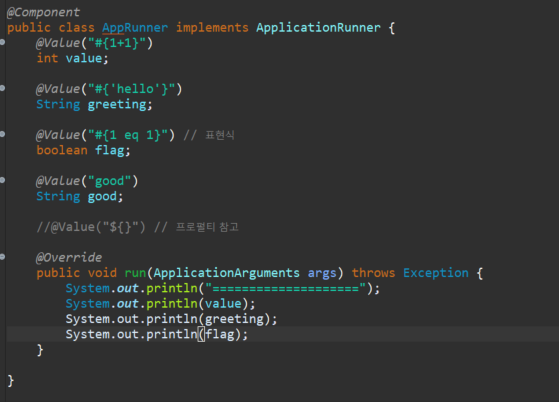The image size is (559, 402).
Task: Click the 'public class' keywords at the top
Action: [51, 28]
